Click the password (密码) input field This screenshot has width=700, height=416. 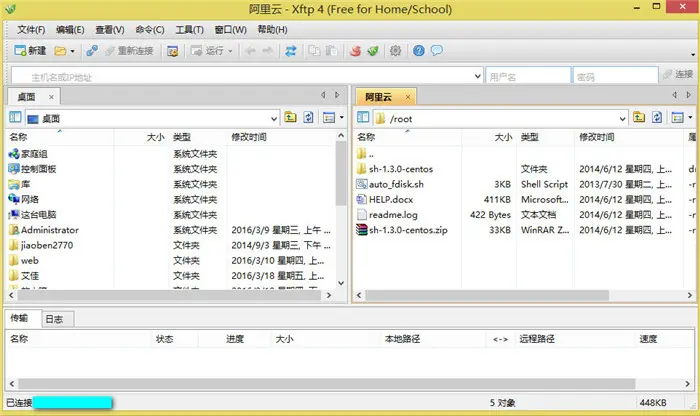[x=615, y=76]
